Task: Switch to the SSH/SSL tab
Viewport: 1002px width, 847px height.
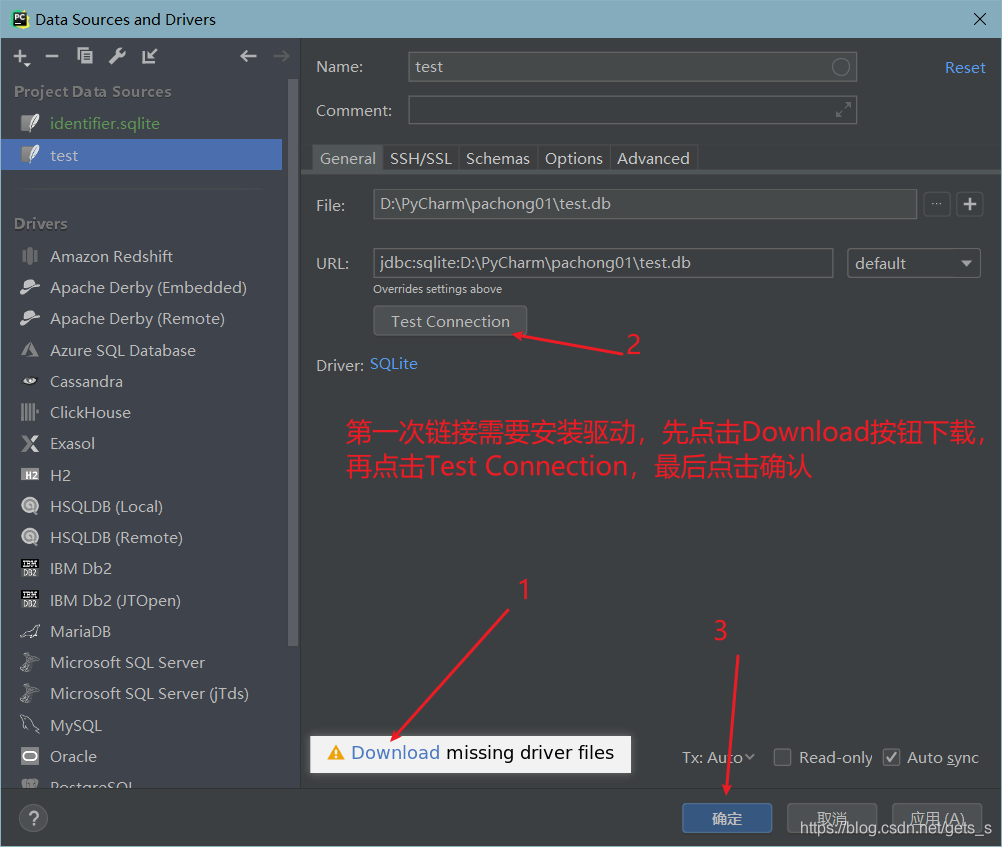Action: click(x=420, y=159)
